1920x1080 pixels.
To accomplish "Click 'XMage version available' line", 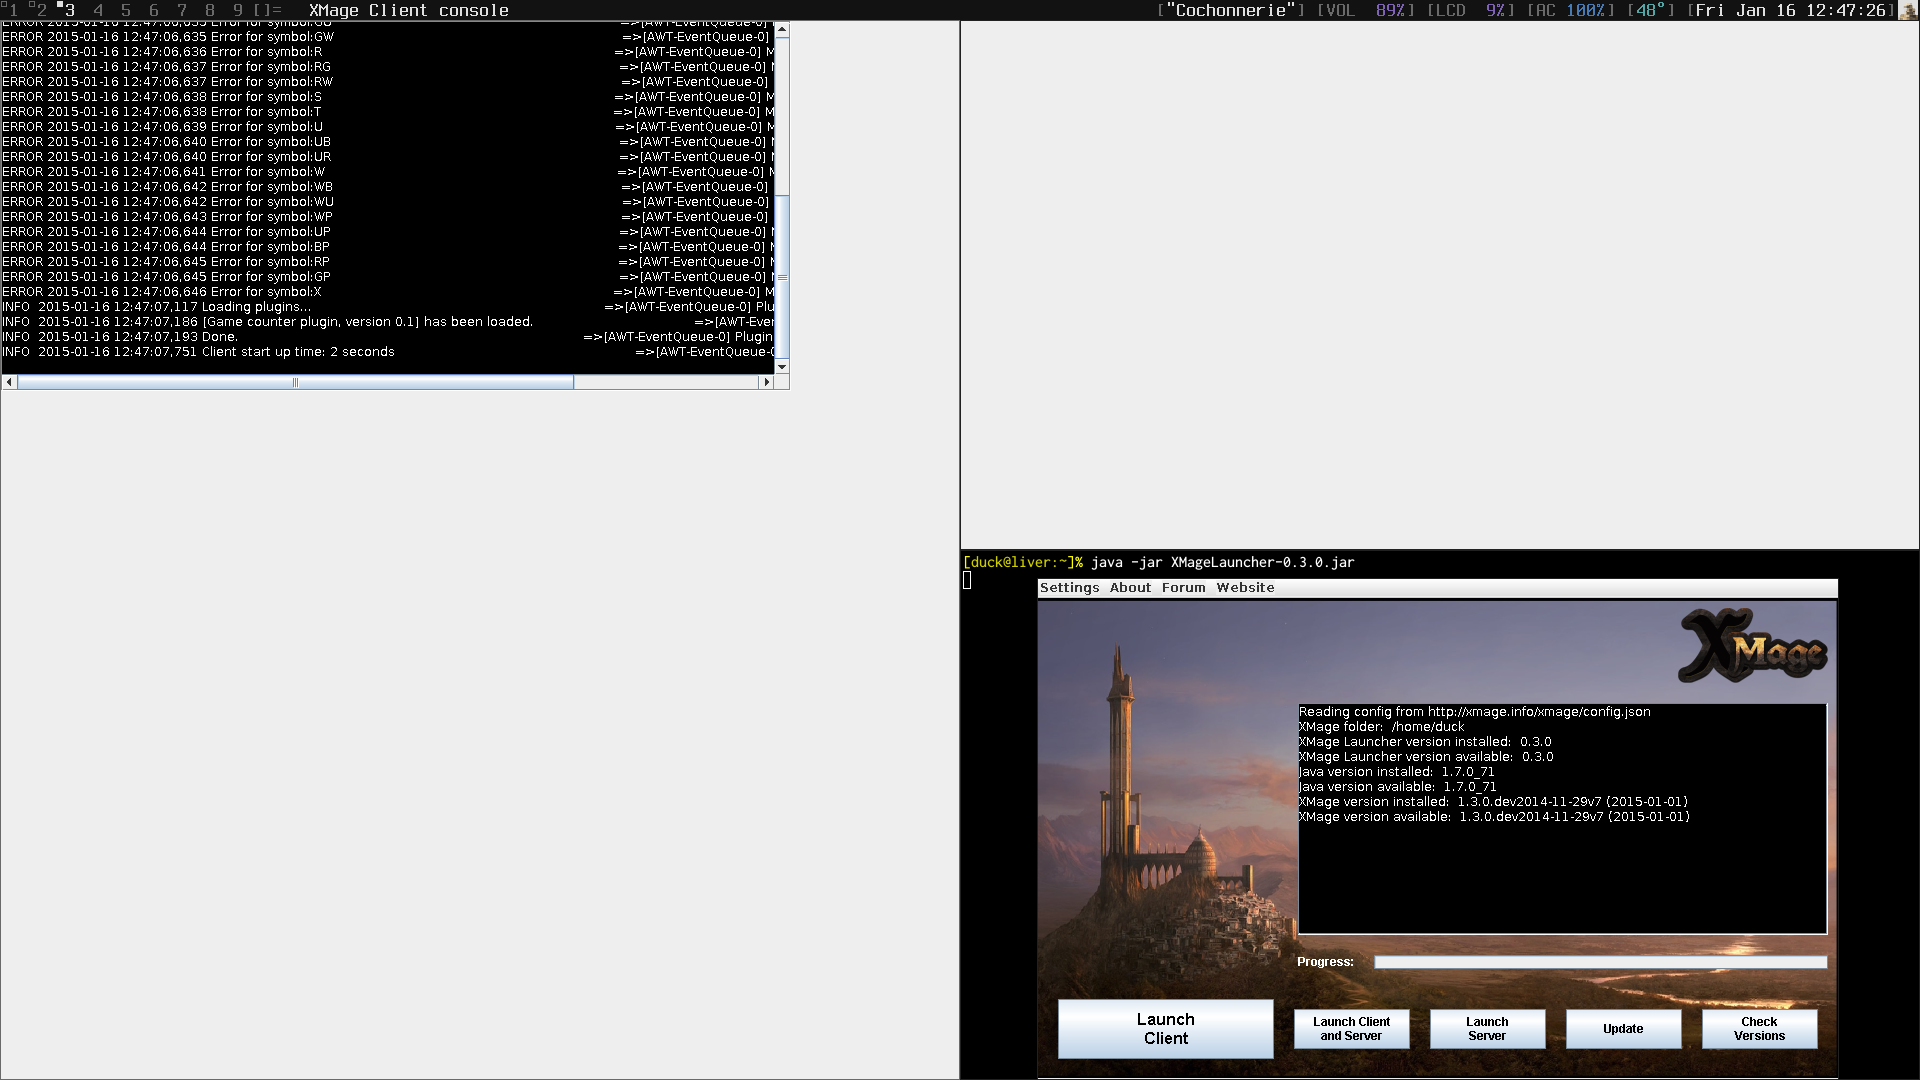I will tap(1494, 817).
